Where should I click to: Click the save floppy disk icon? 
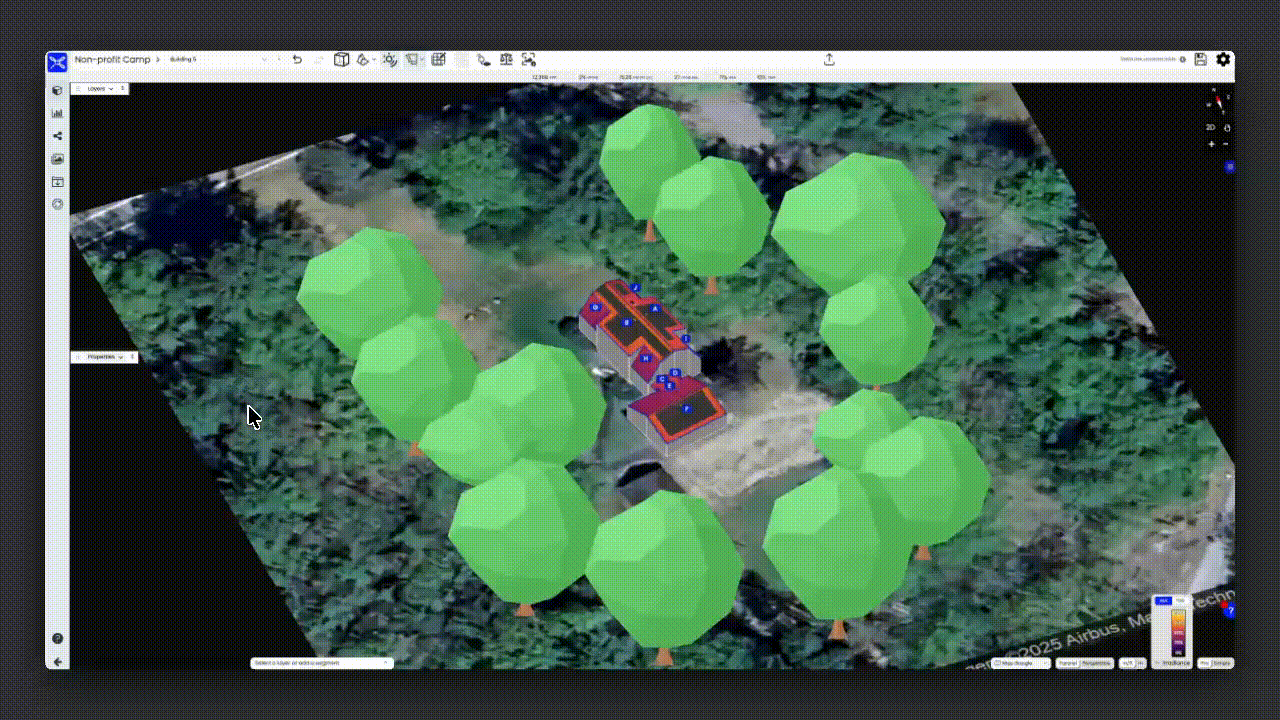coord(1201,60)
